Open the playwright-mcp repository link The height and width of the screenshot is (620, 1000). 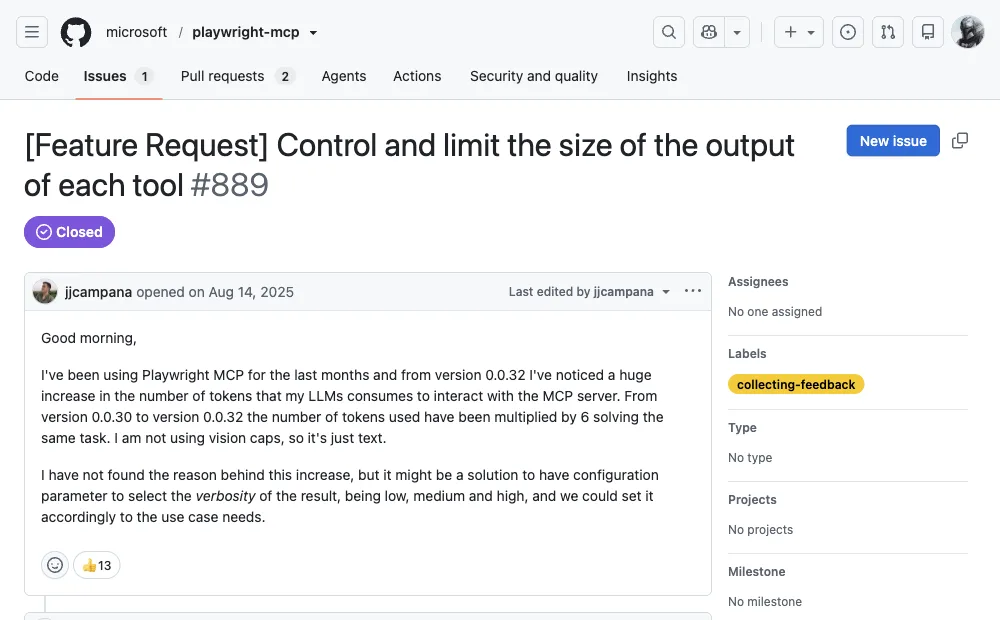pyautogui.click(x=246, y=32)
